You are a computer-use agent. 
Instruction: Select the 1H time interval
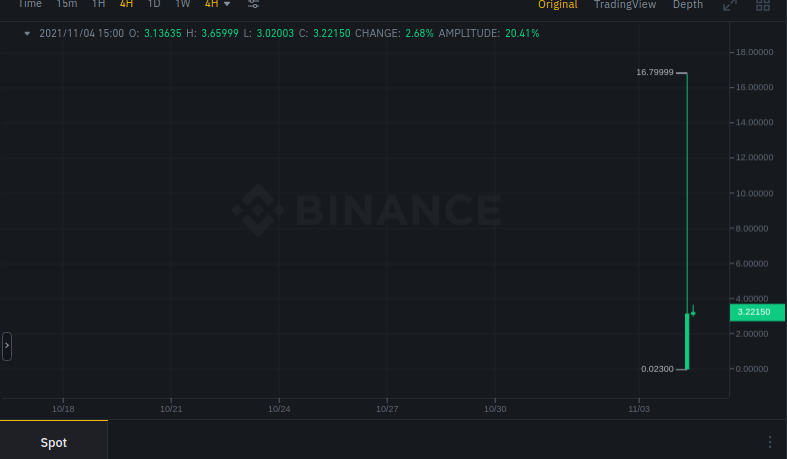pos(98,4)
